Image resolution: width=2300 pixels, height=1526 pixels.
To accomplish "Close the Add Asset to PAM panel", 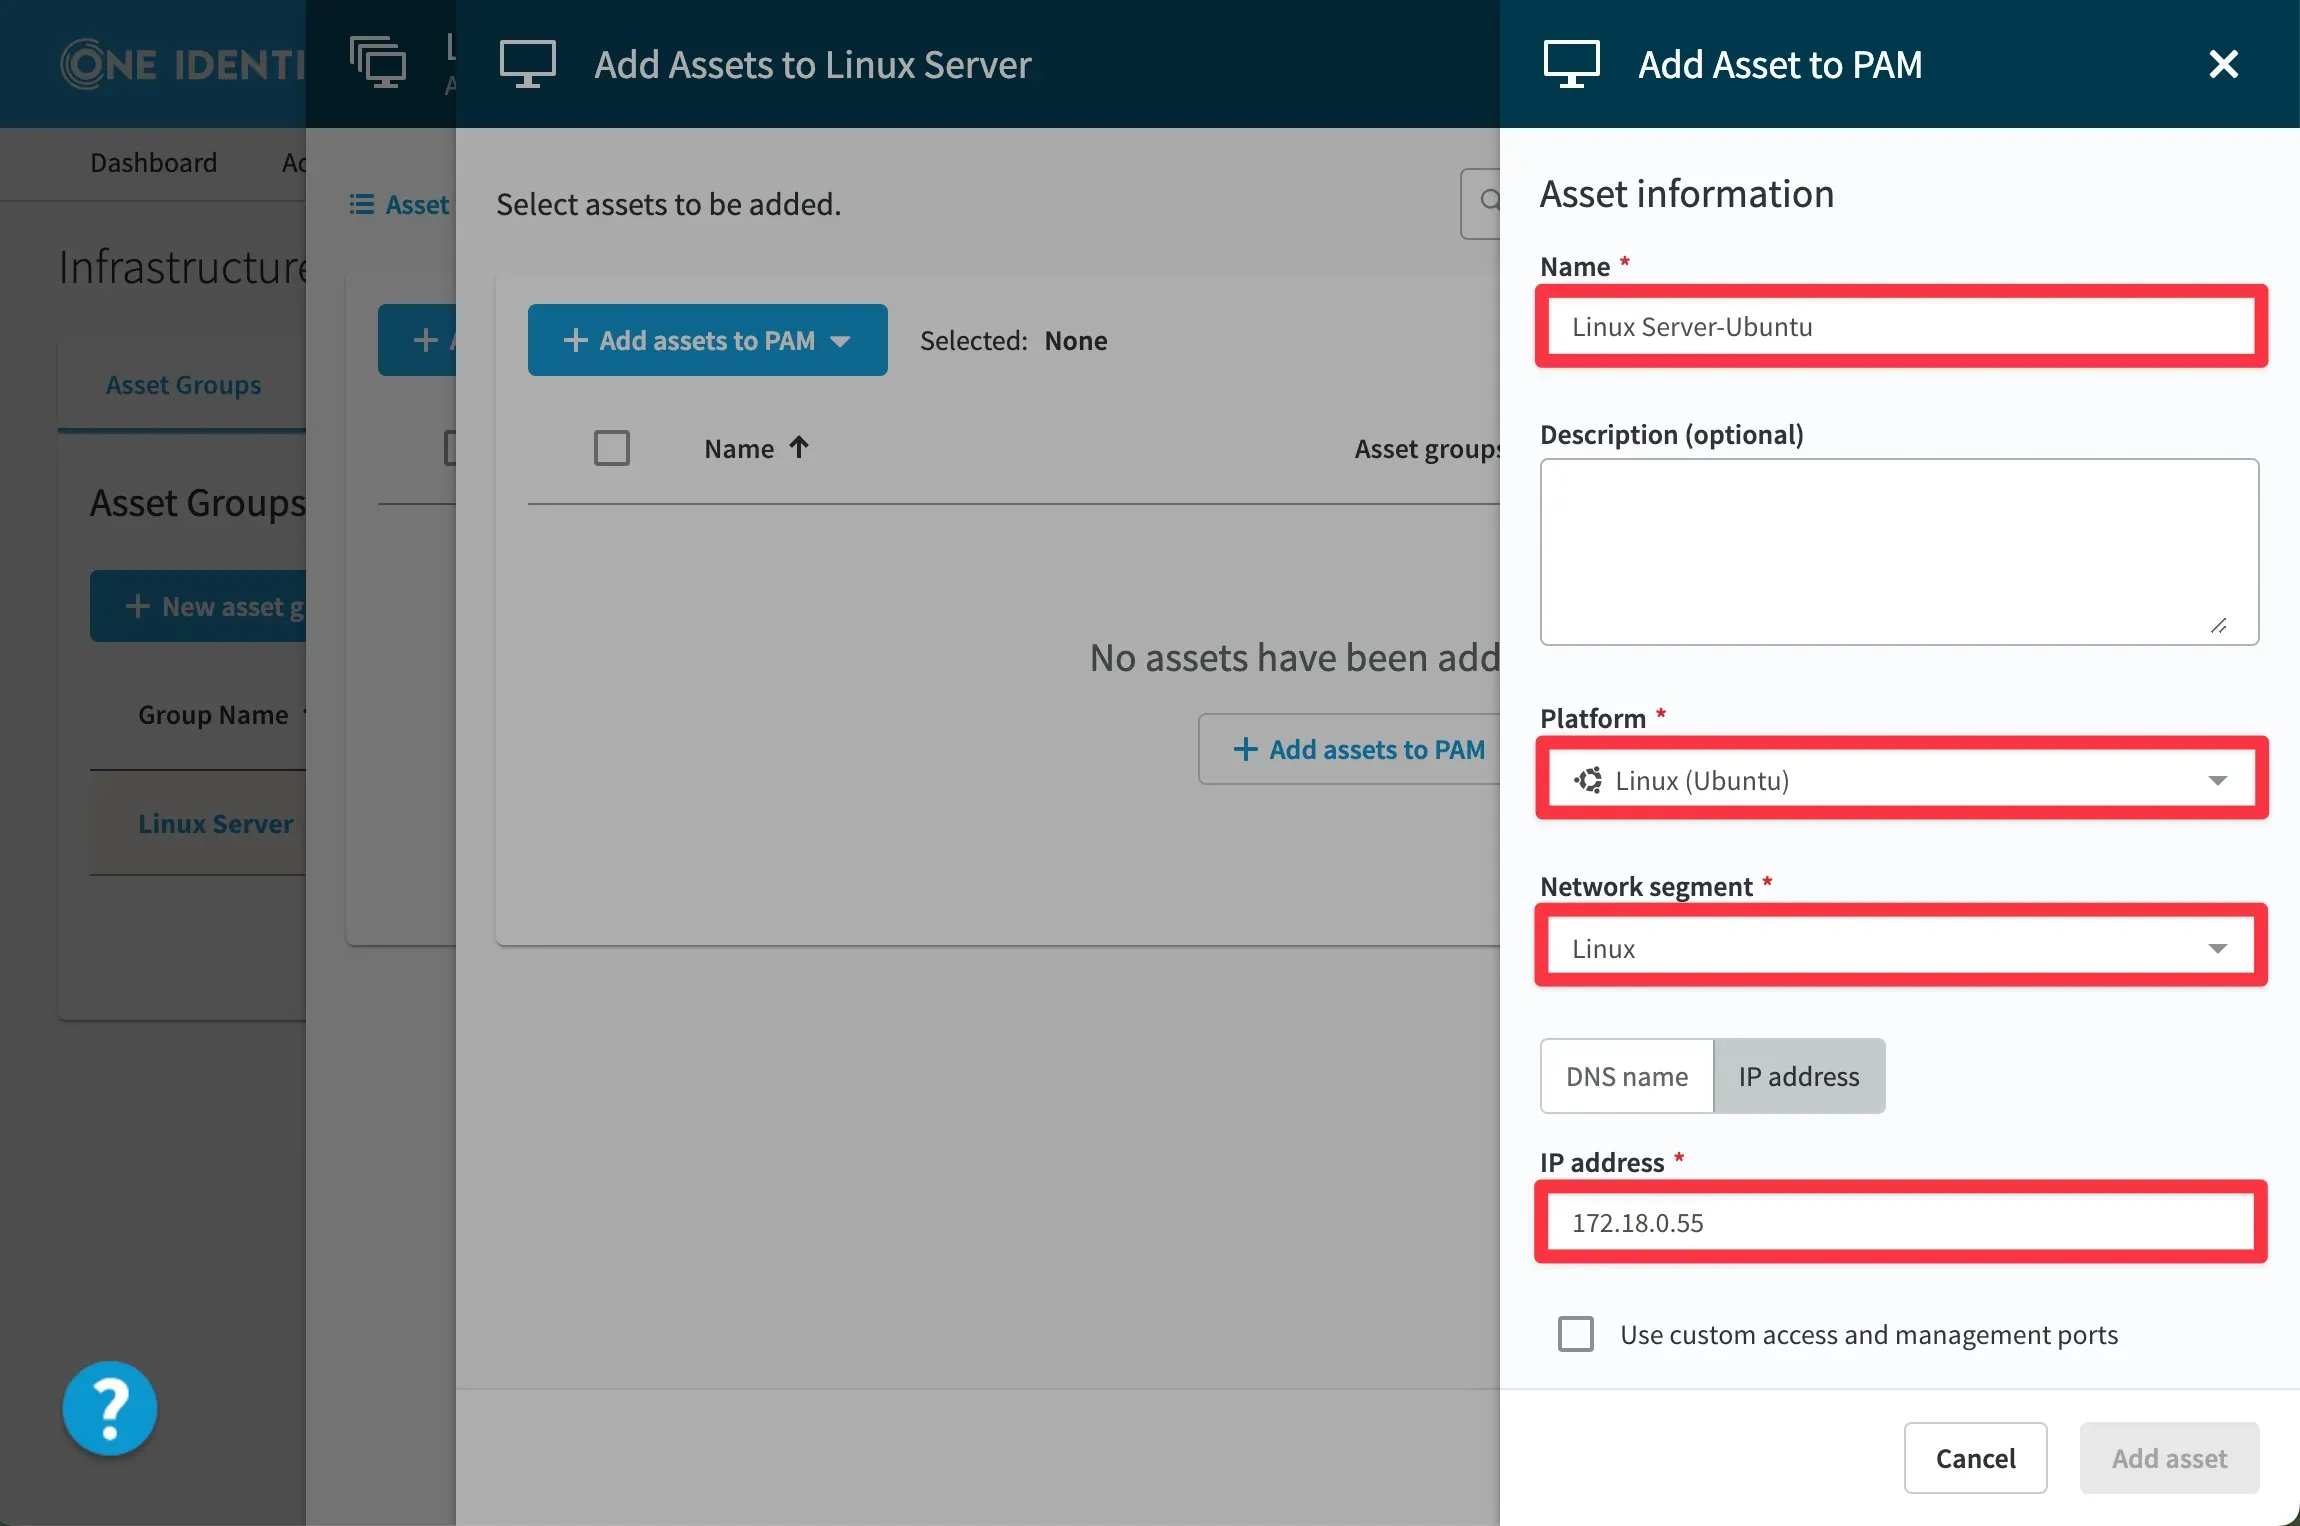I will [2223, 64].
